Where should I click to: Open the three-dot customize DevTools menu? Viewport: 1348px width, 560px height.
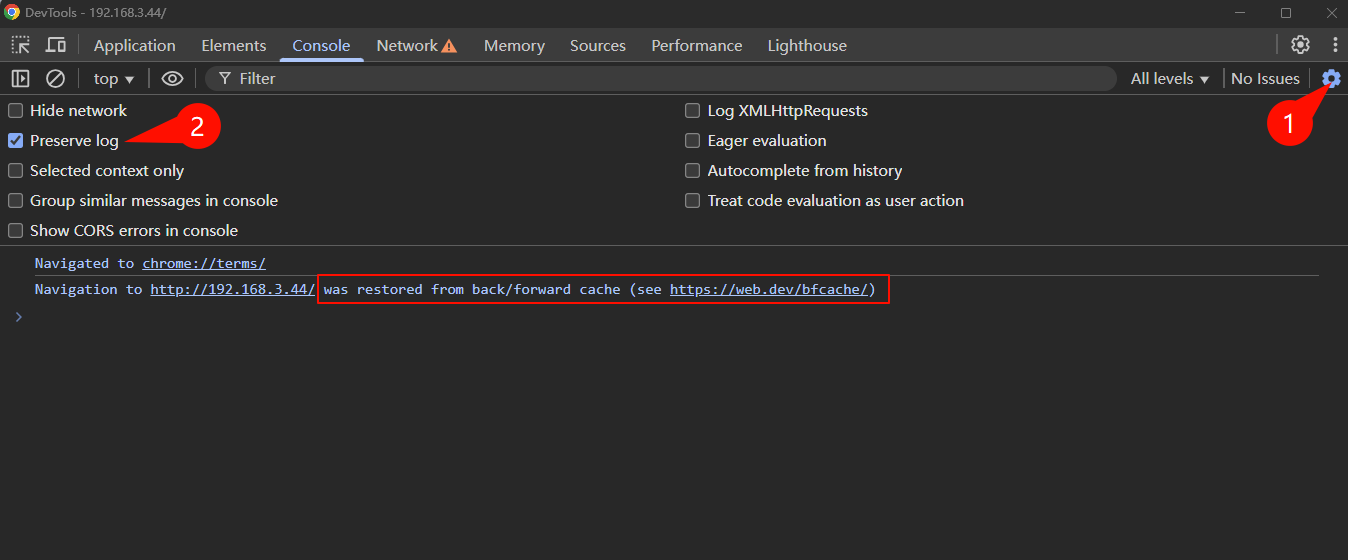pyautogui.click(x=1335, y=44)
